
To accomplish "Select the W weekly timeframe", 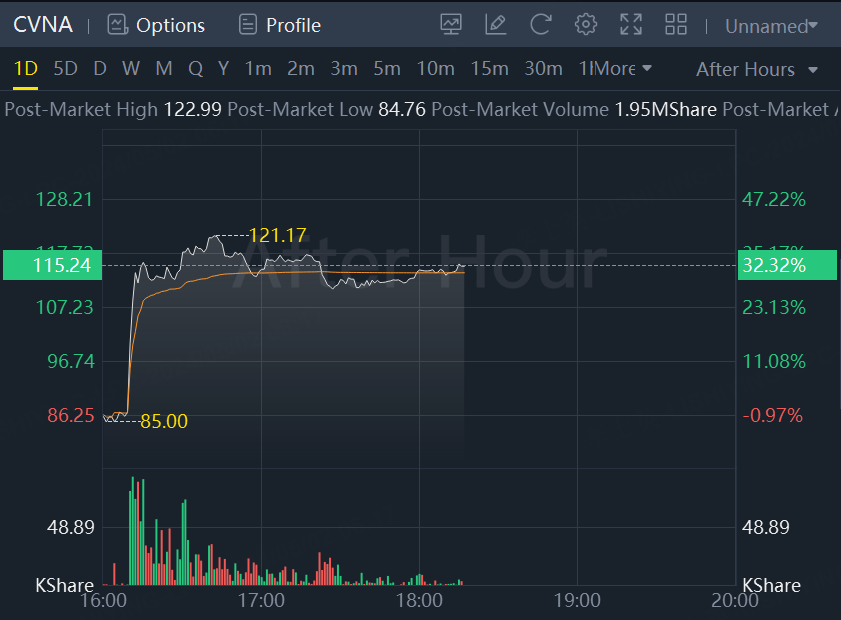I will point(131,69).
